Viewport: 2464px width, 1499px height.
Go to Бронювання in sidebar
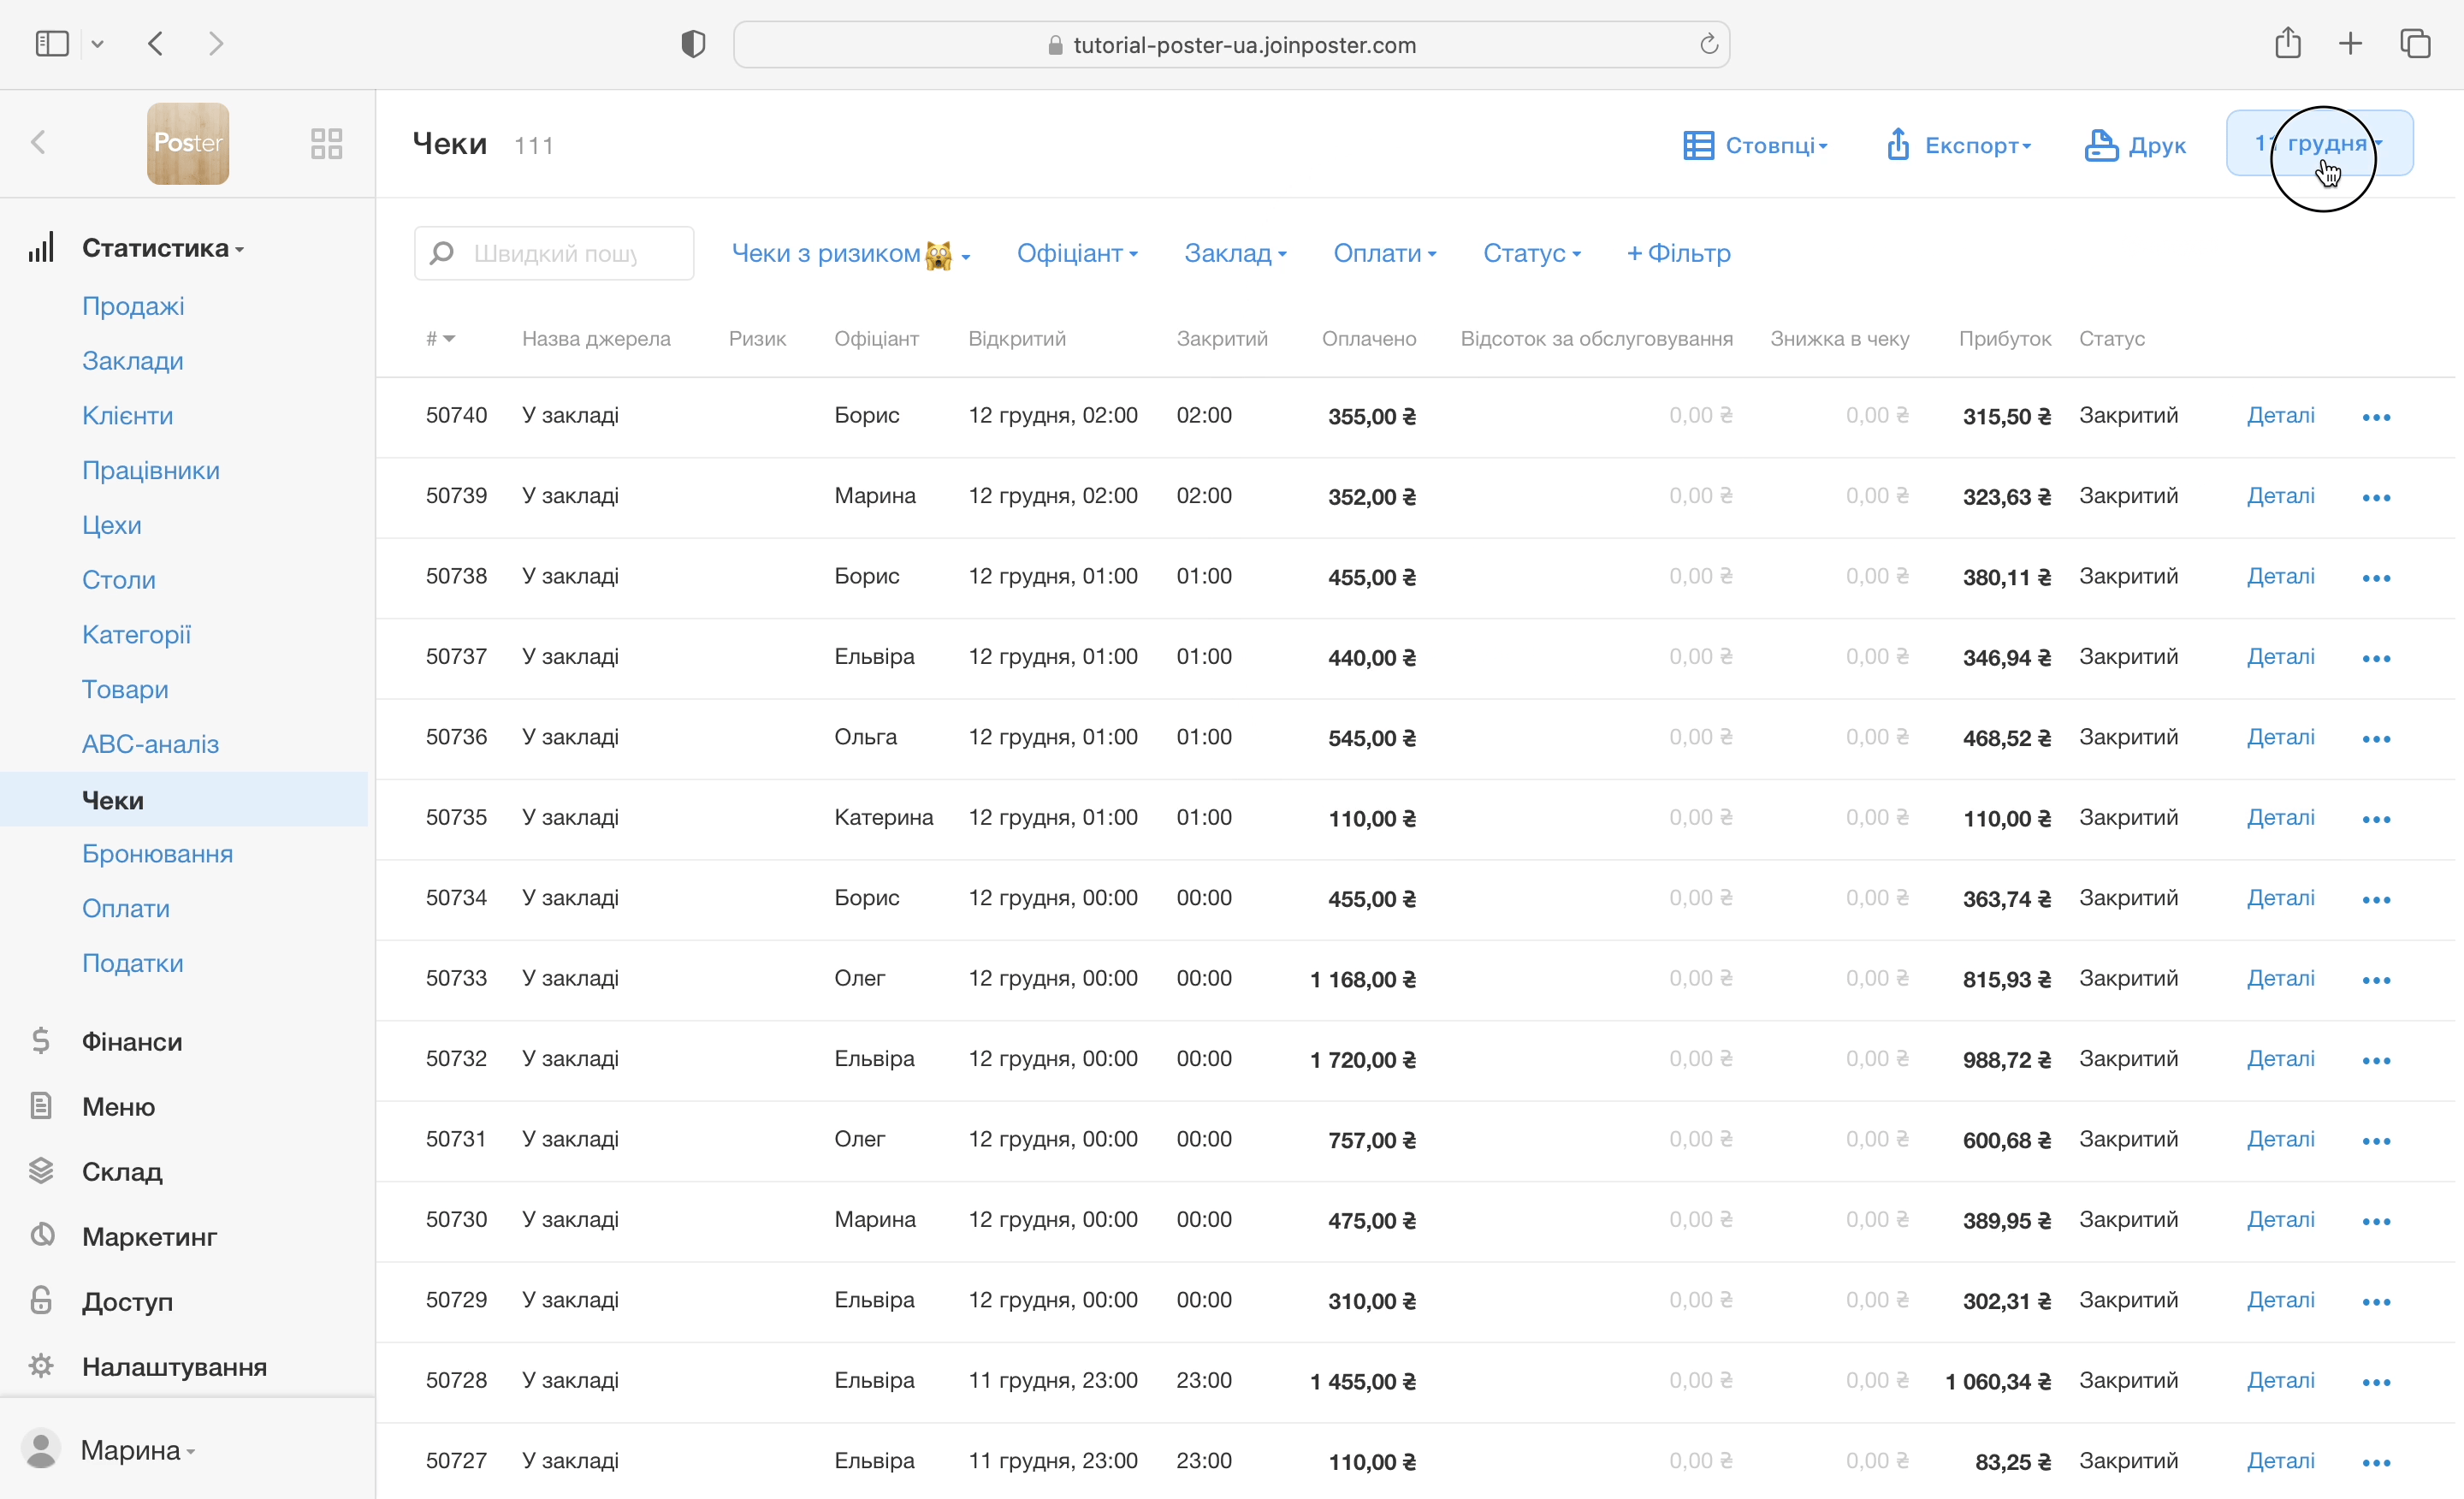(157, 854)
